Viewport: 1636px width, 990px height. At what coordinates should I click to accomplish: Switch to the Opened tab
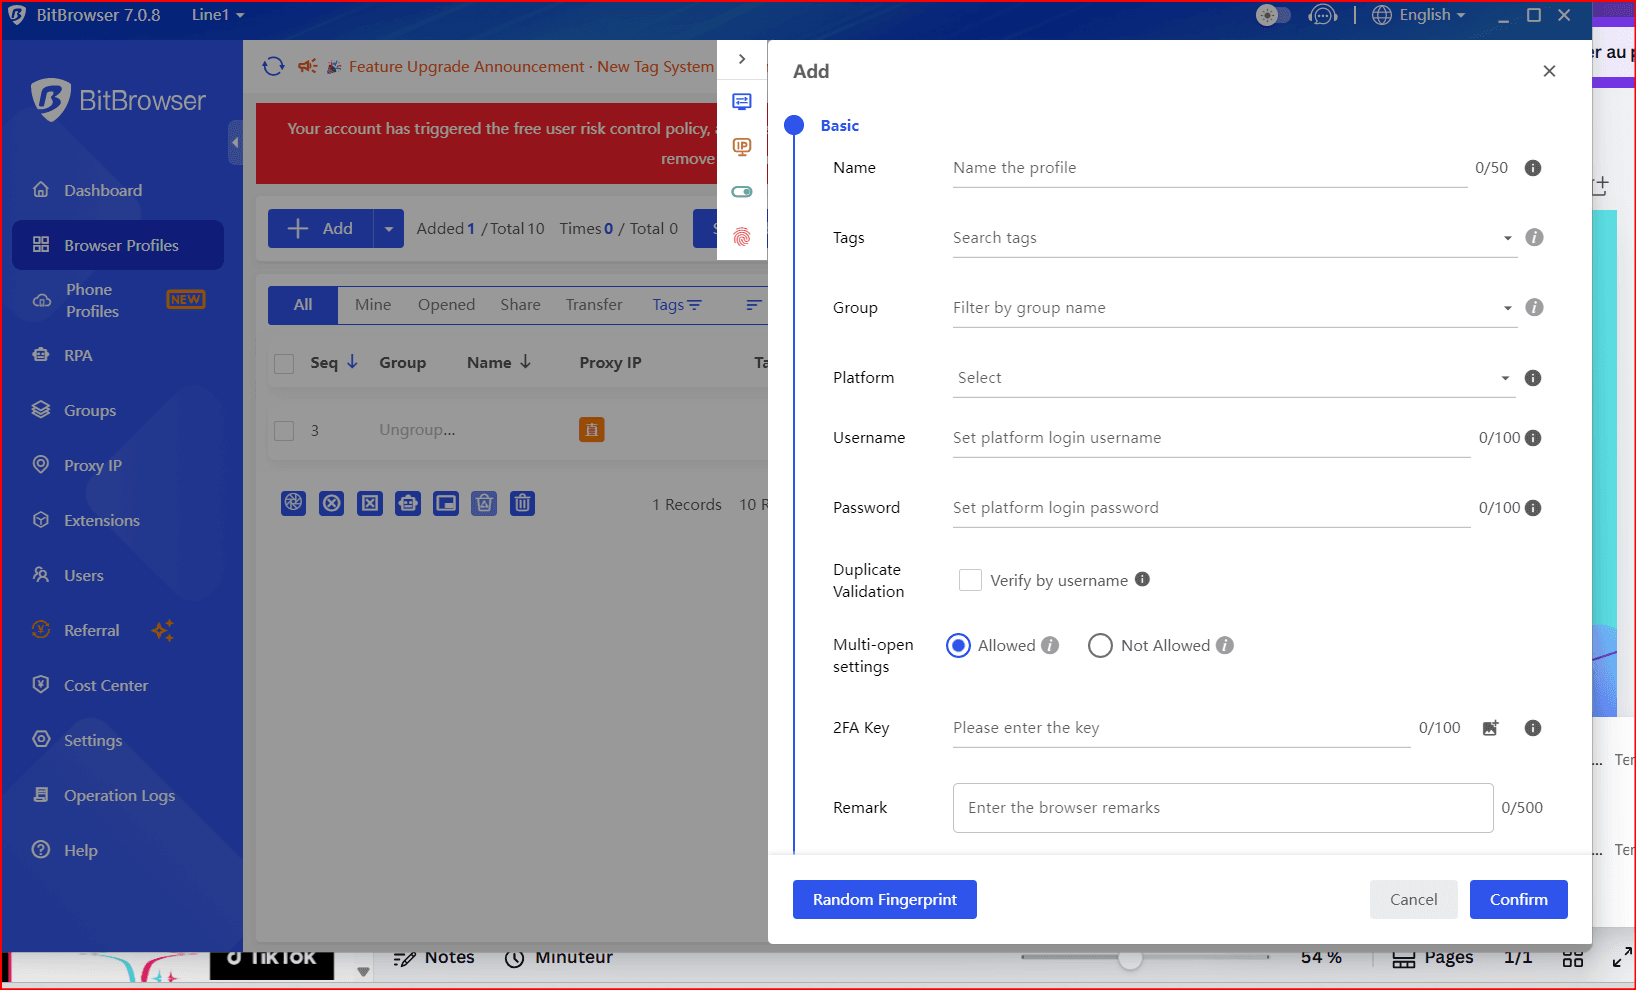tap(446, 305)
